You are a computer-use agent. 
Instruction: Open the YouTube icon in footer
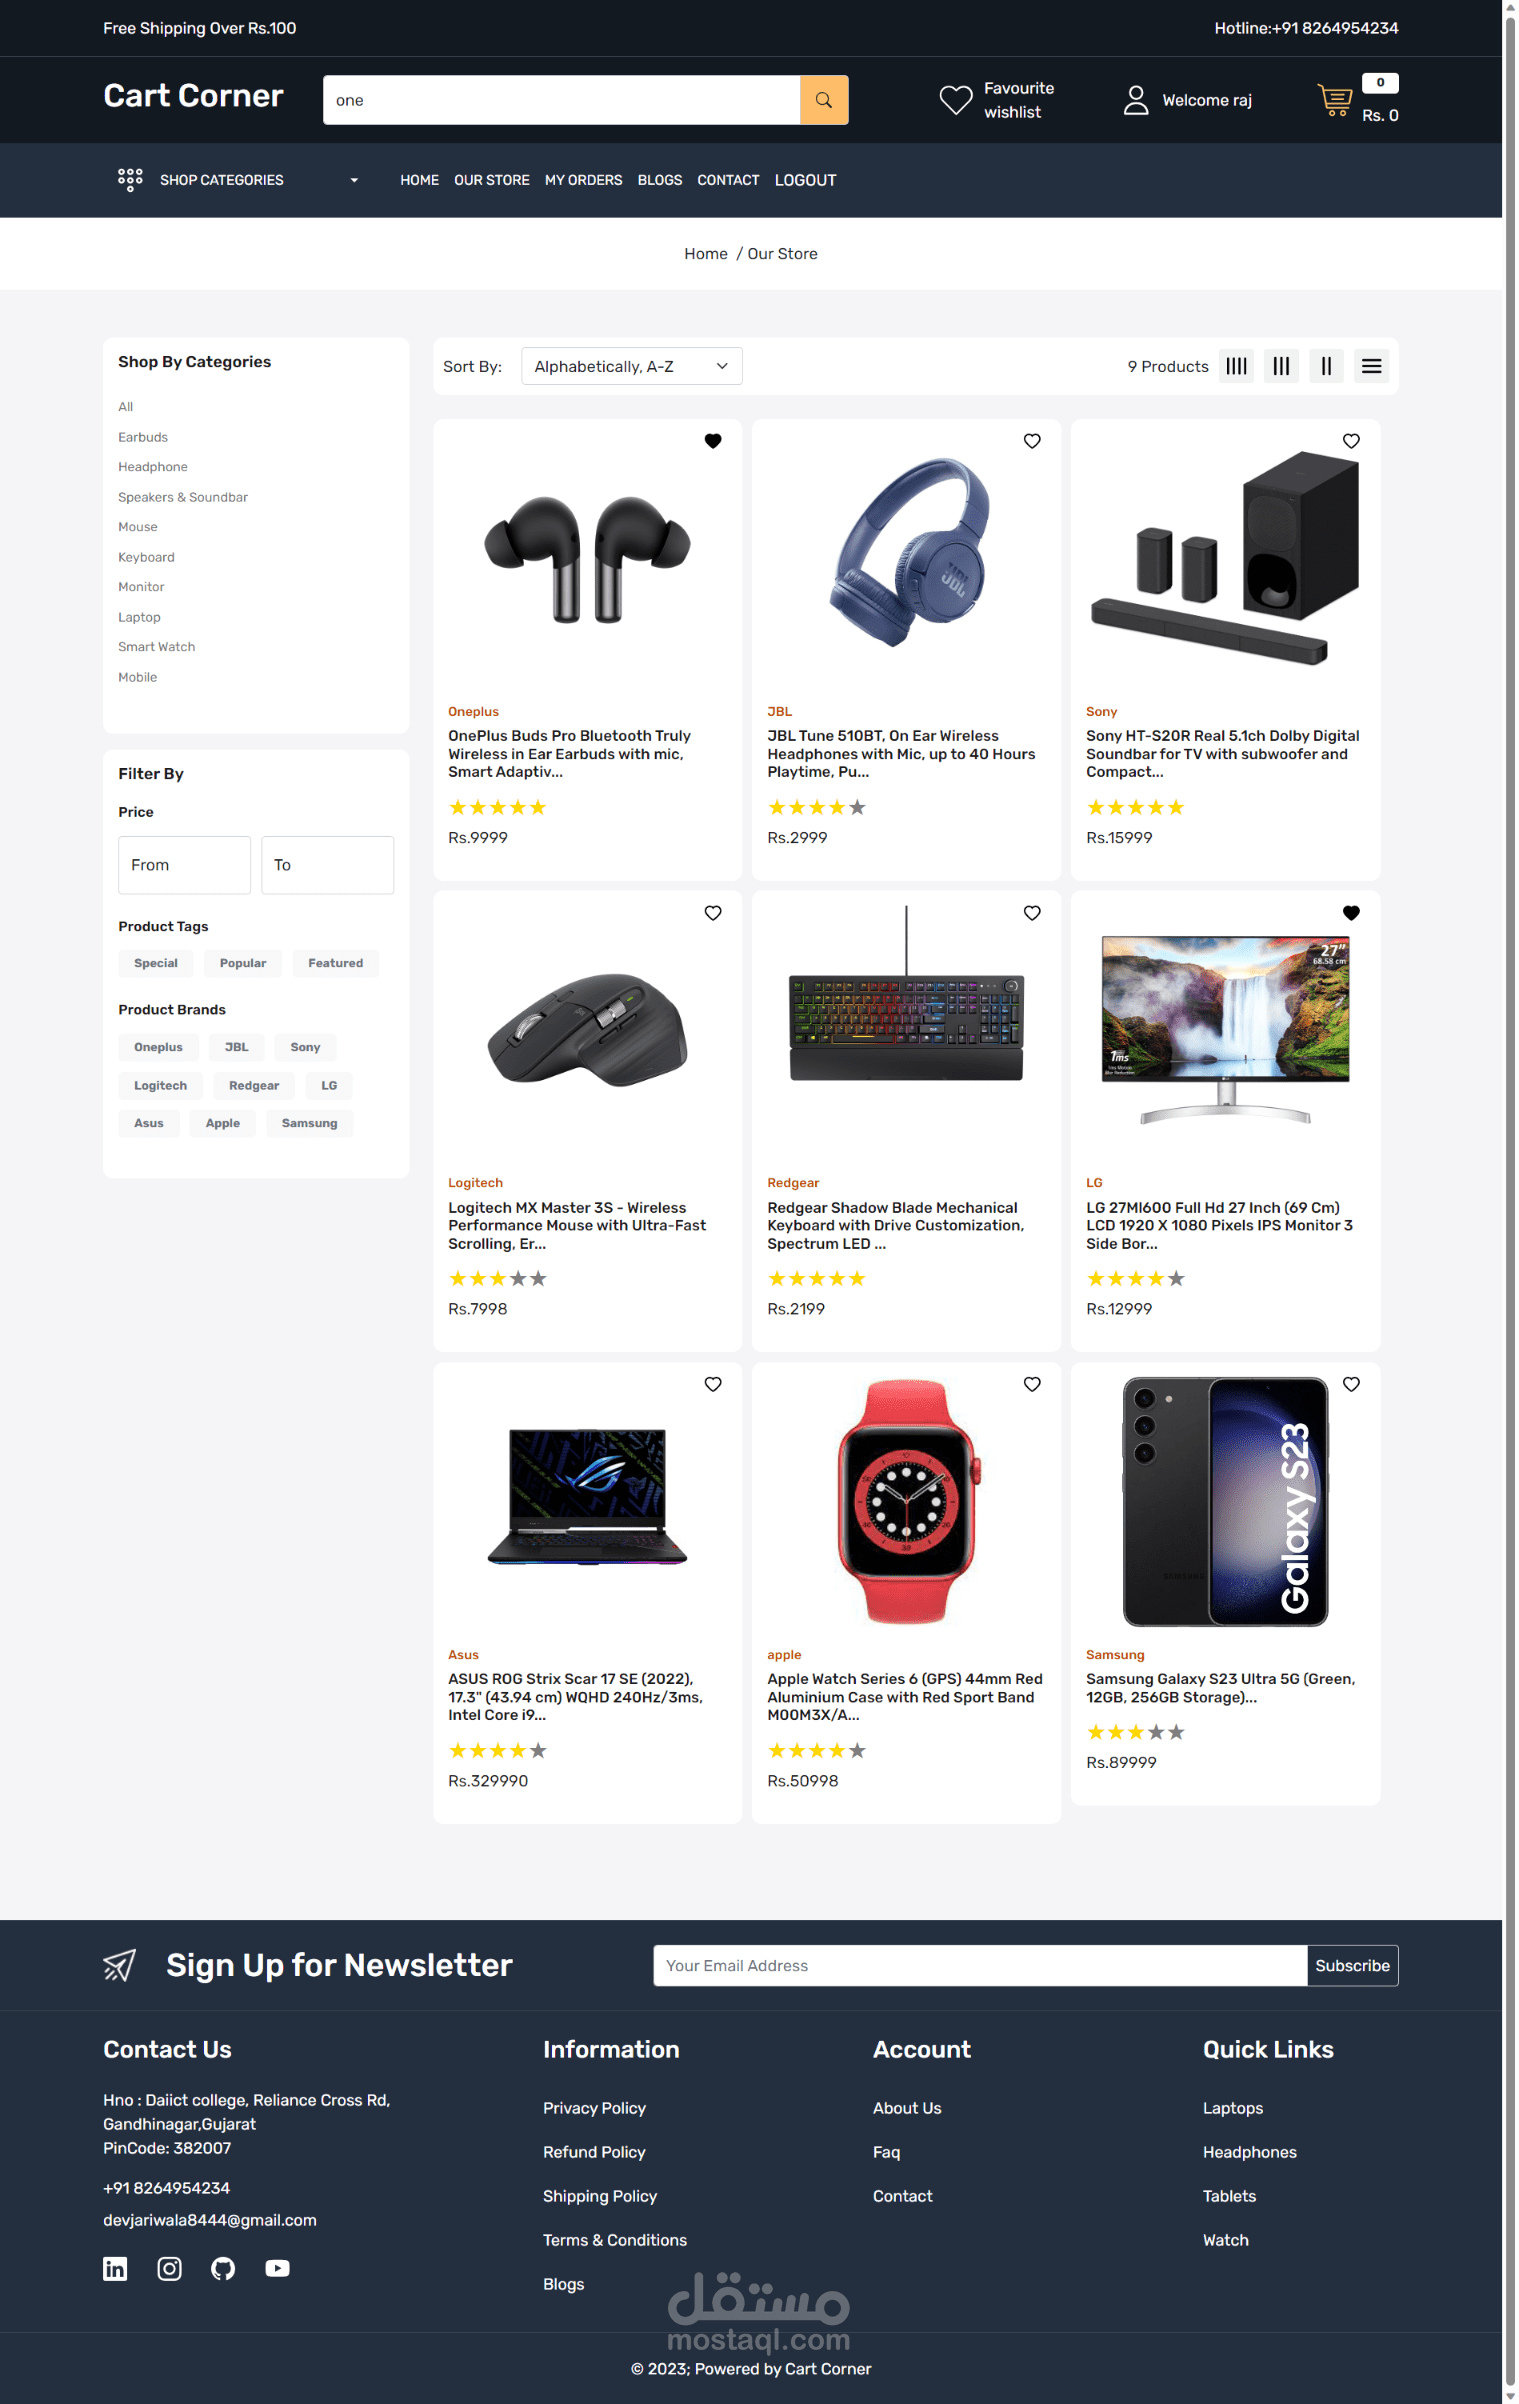click(x=277, y=2268)
